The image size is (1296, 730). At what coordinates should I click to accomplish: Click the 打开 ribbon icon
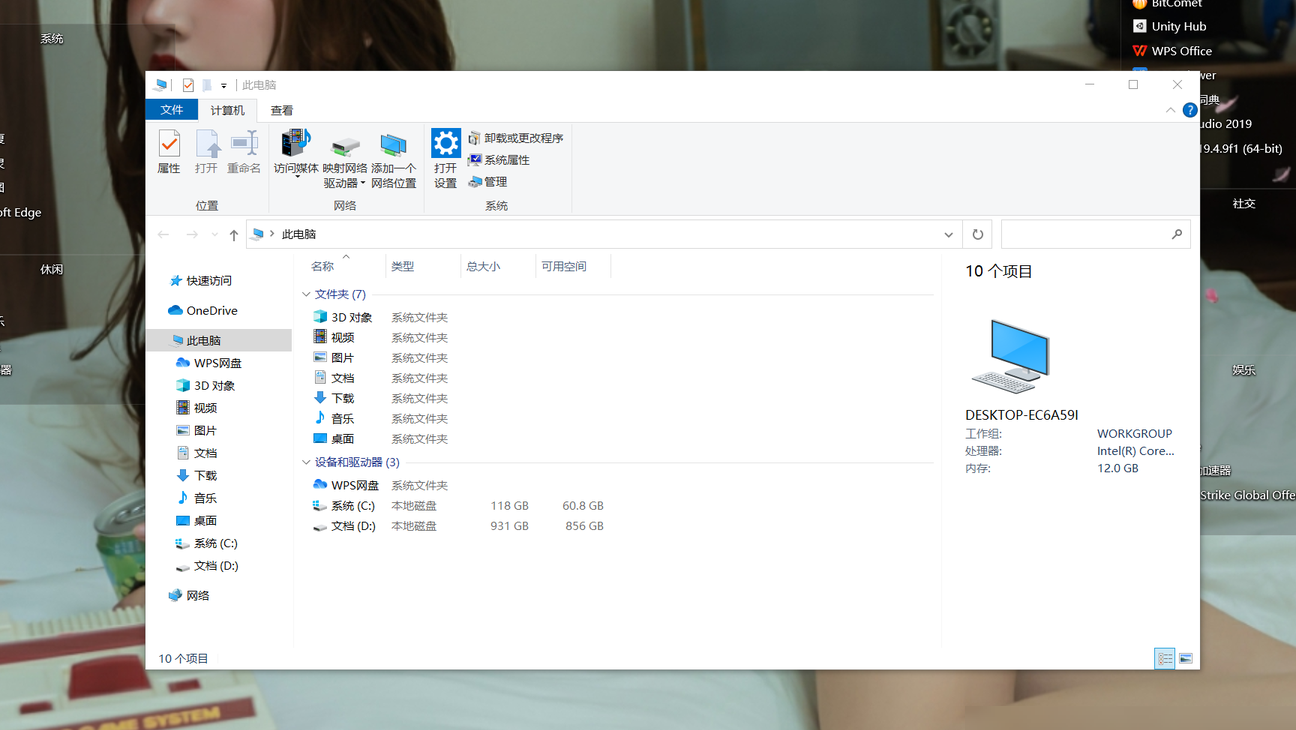tap(206, 153)
